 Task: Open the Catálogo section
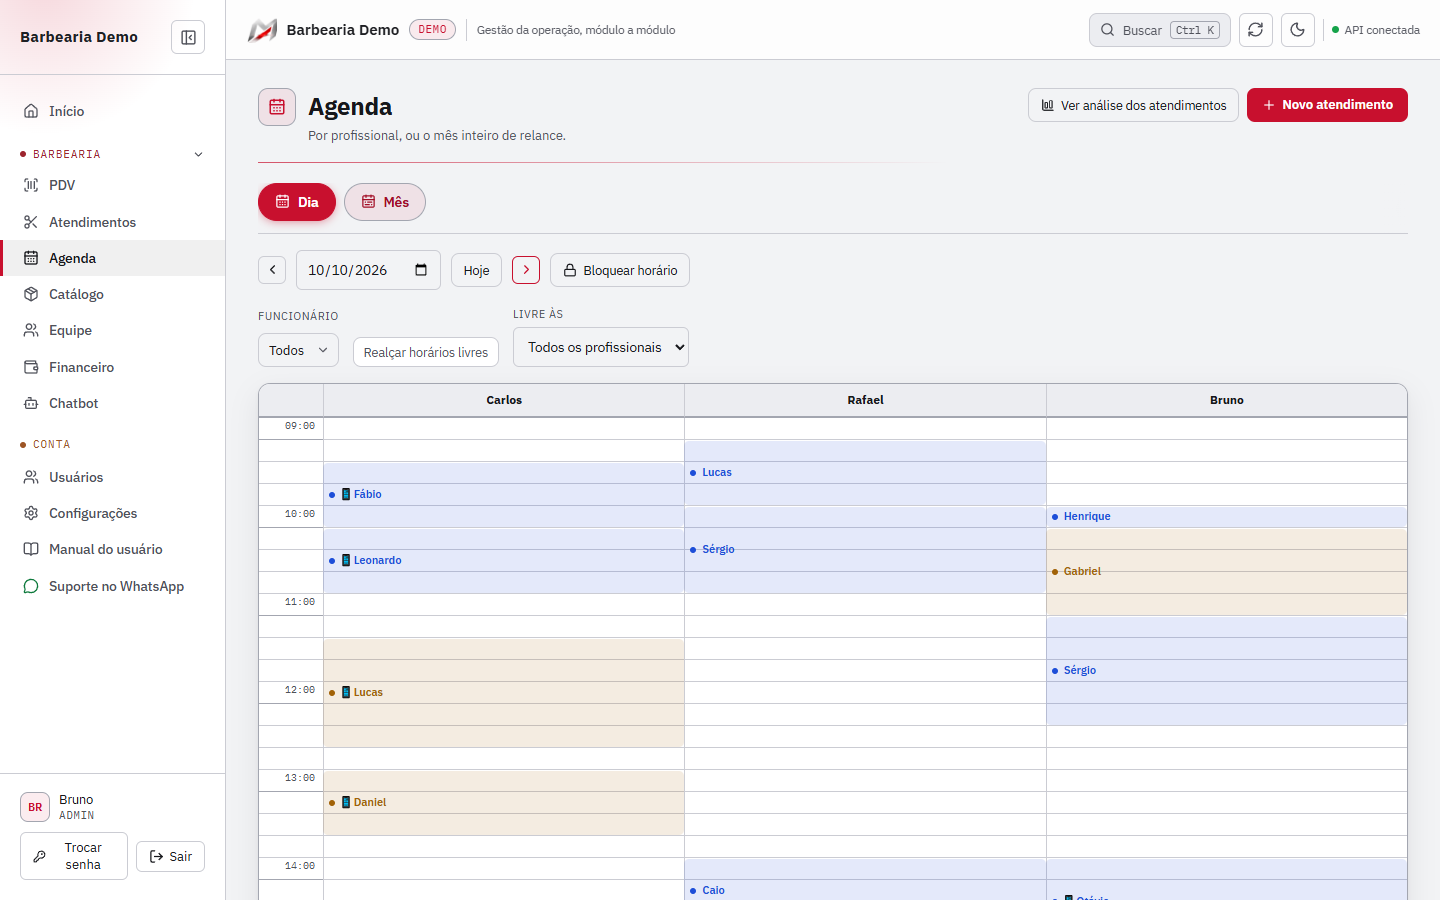coord(112,294)
